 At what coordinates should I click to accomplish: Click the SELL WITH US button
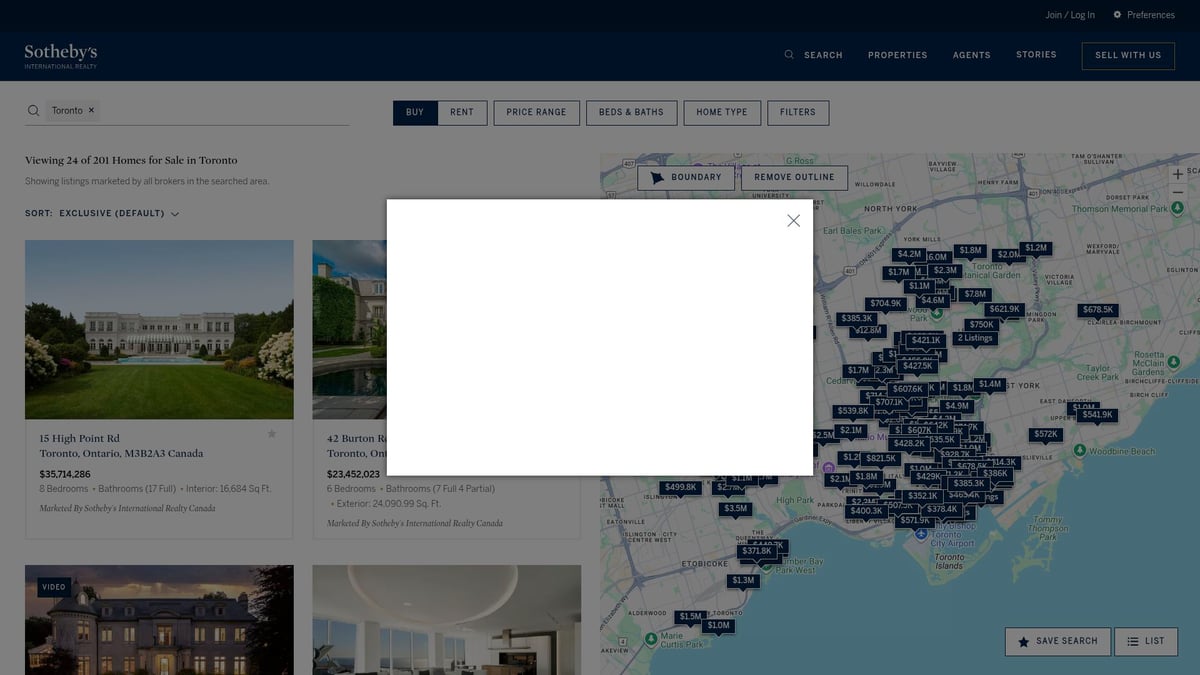pyautogui.click(x=1128, y=55)
